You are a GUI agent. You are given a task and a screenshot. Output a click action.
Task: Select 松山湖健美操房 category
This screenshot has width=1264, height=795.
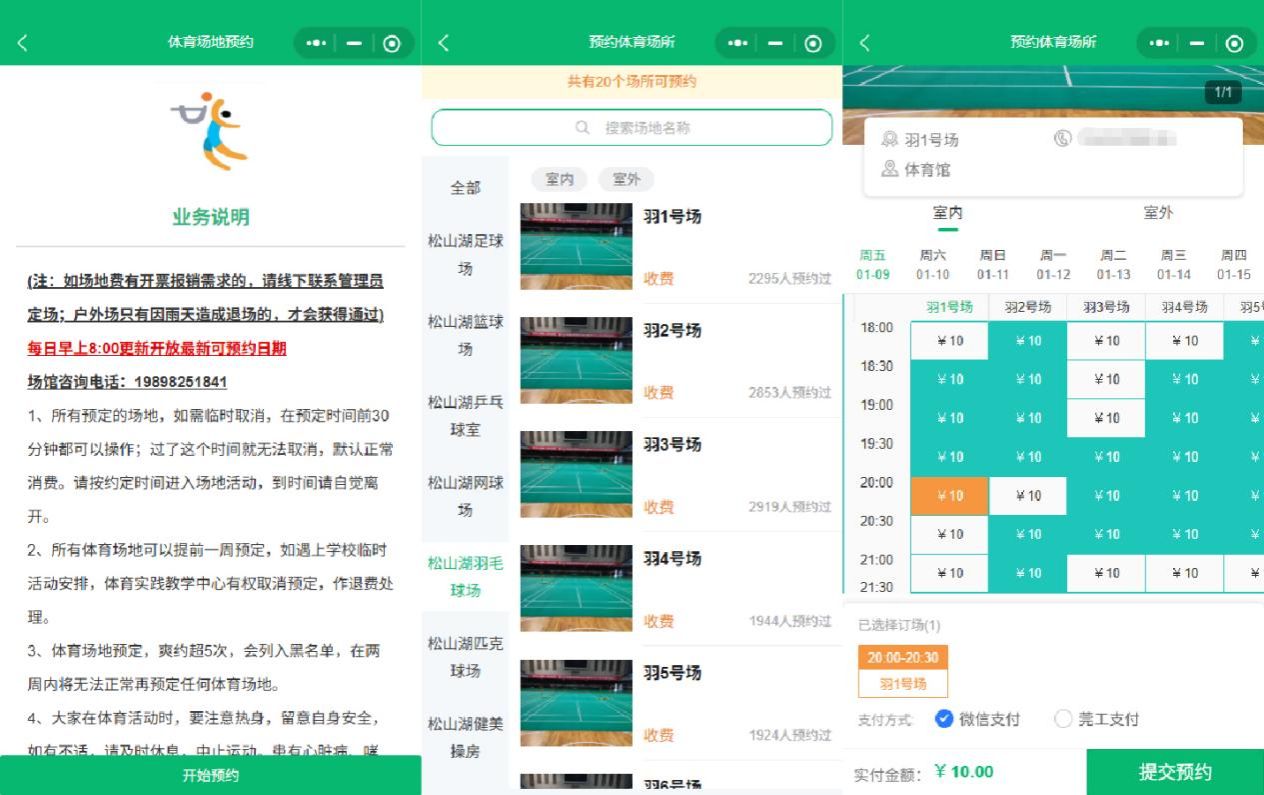coord(465,737)
